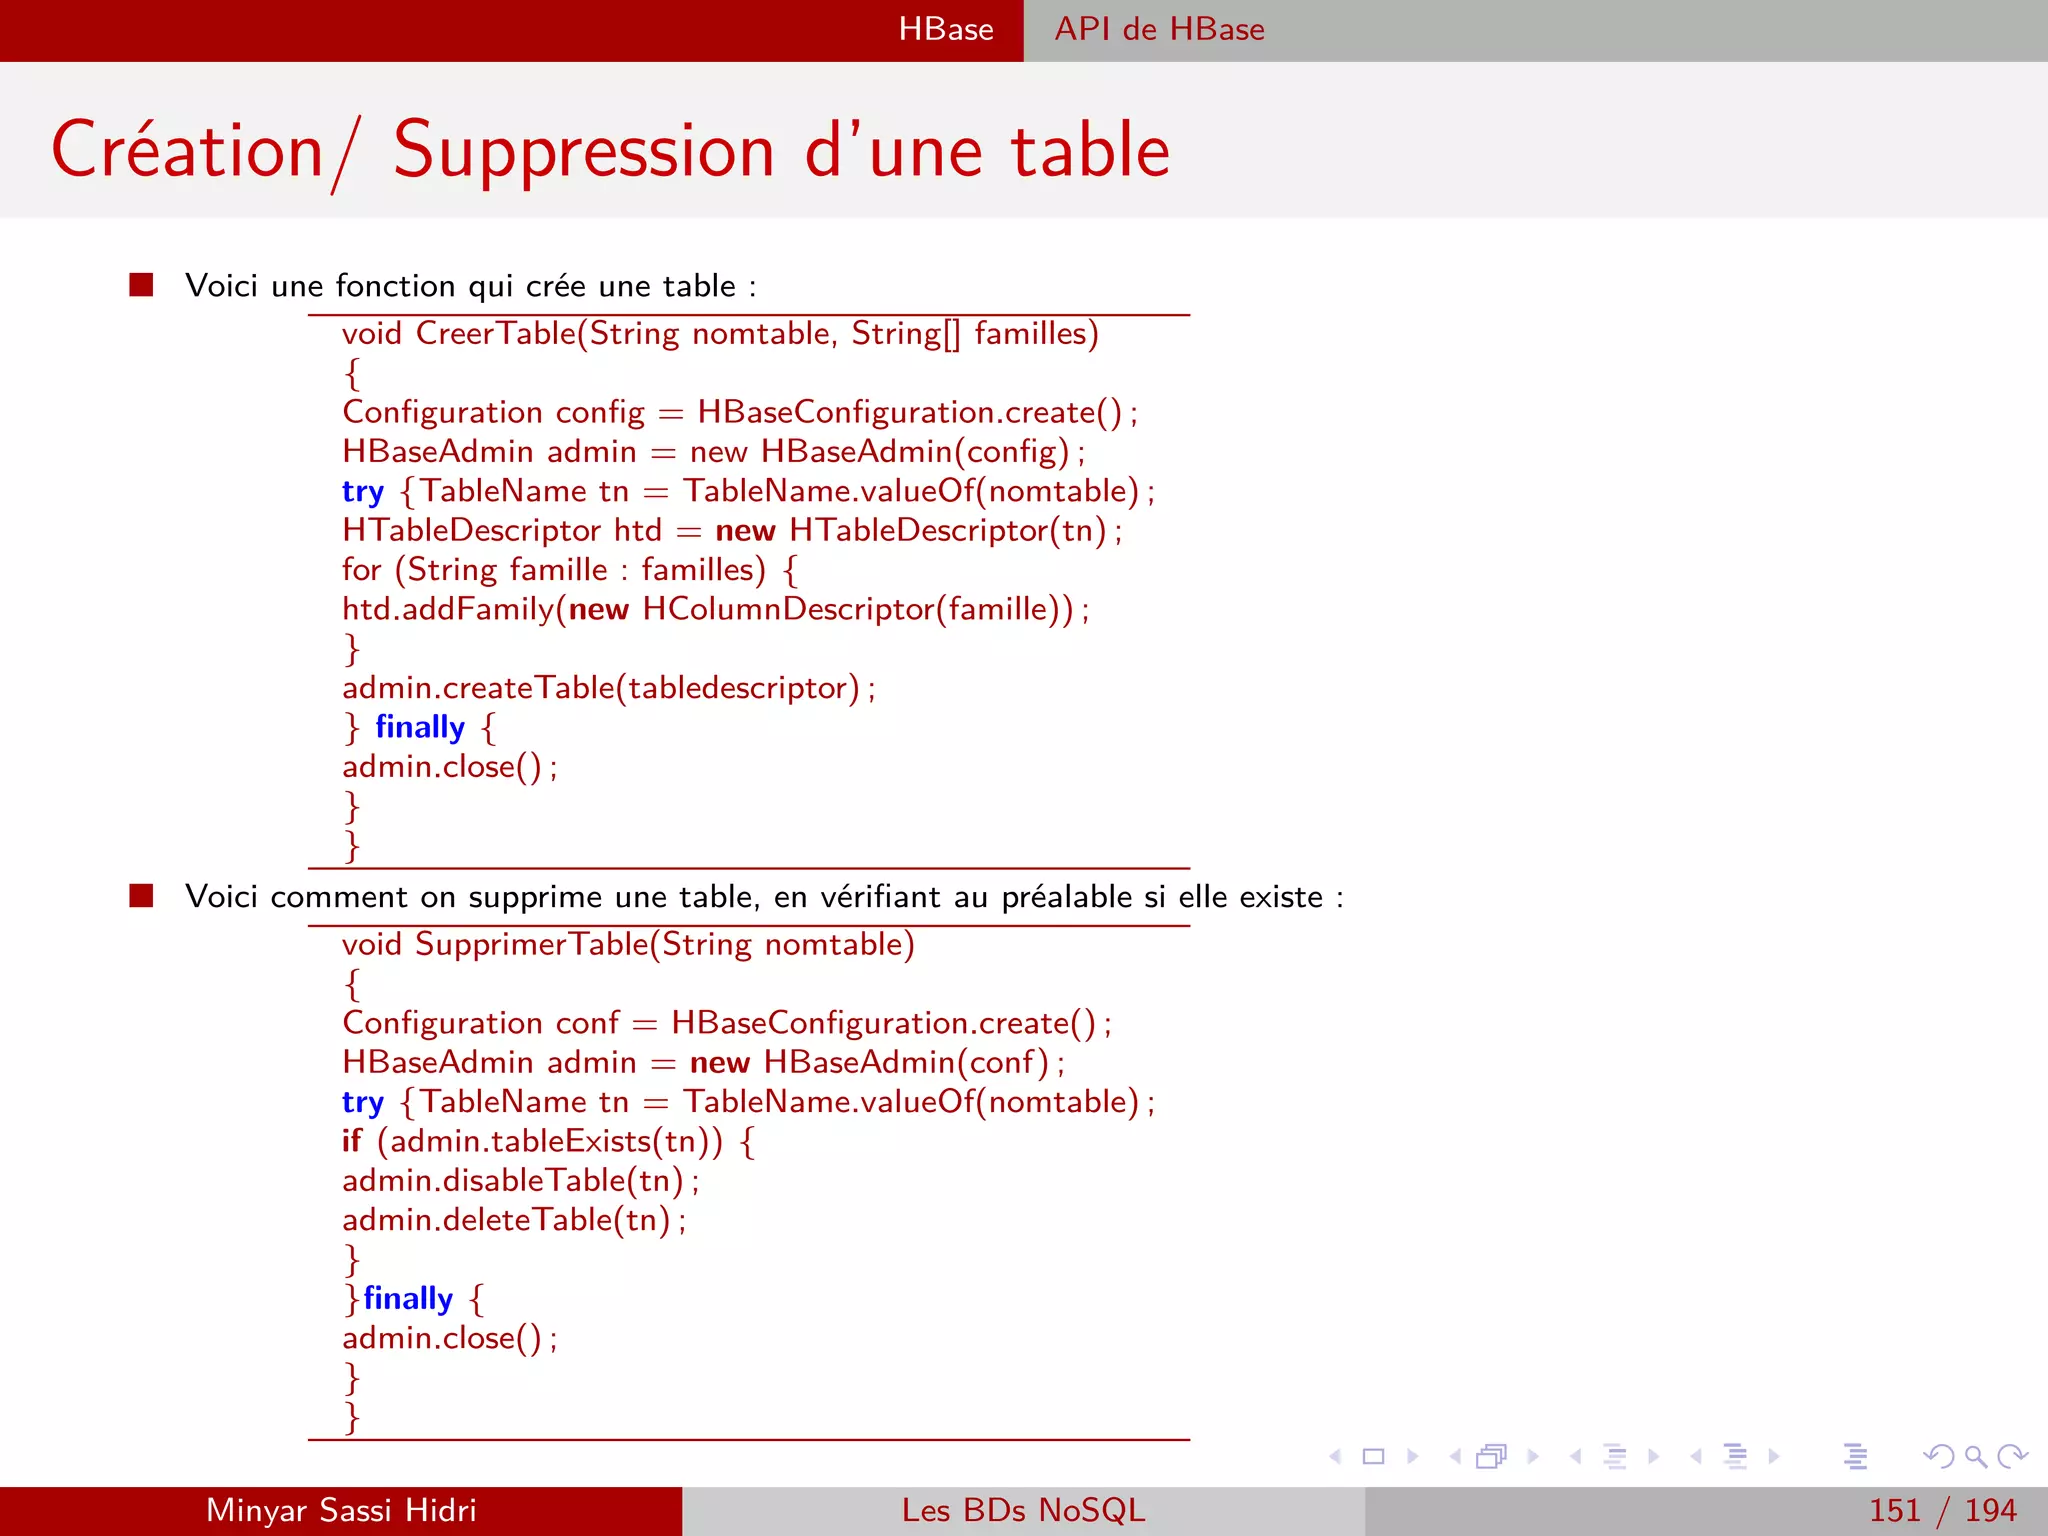Screen dimensions: 2048x1536
Task: Click author name Minyar Sassi Hidri
Action: tap(341, 1510)
